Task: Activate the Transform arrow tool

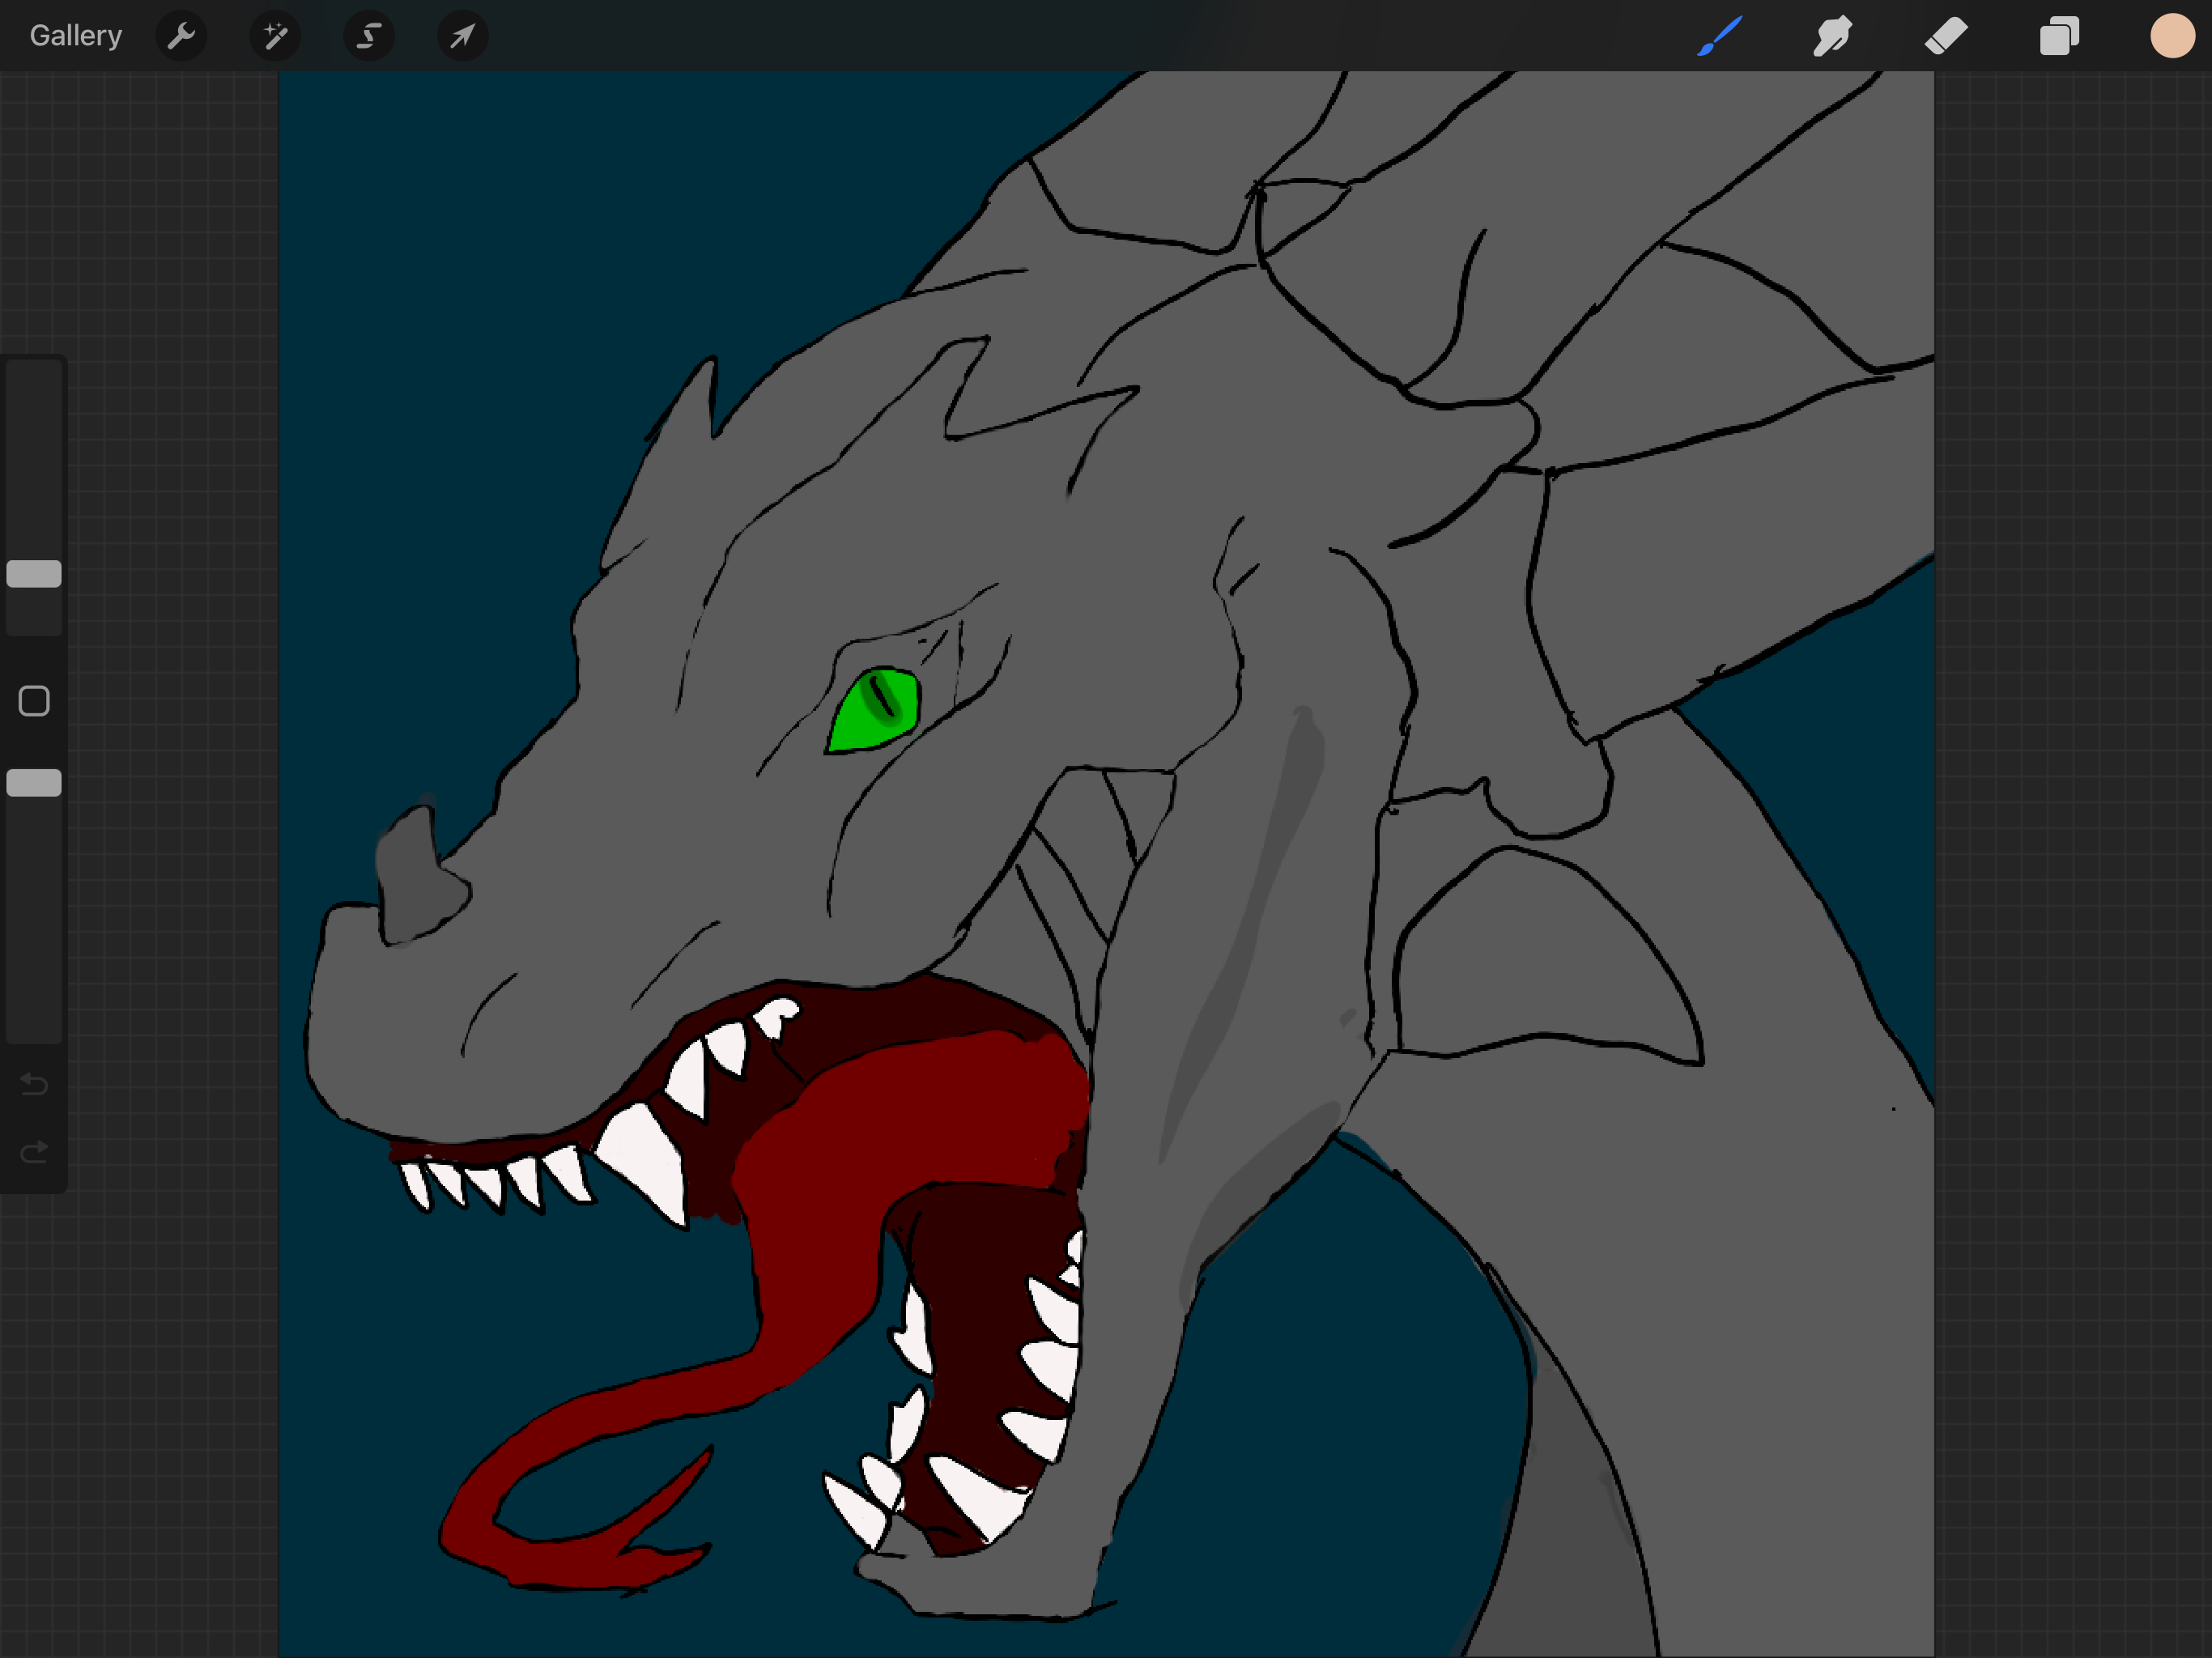Action: point(462,37)
